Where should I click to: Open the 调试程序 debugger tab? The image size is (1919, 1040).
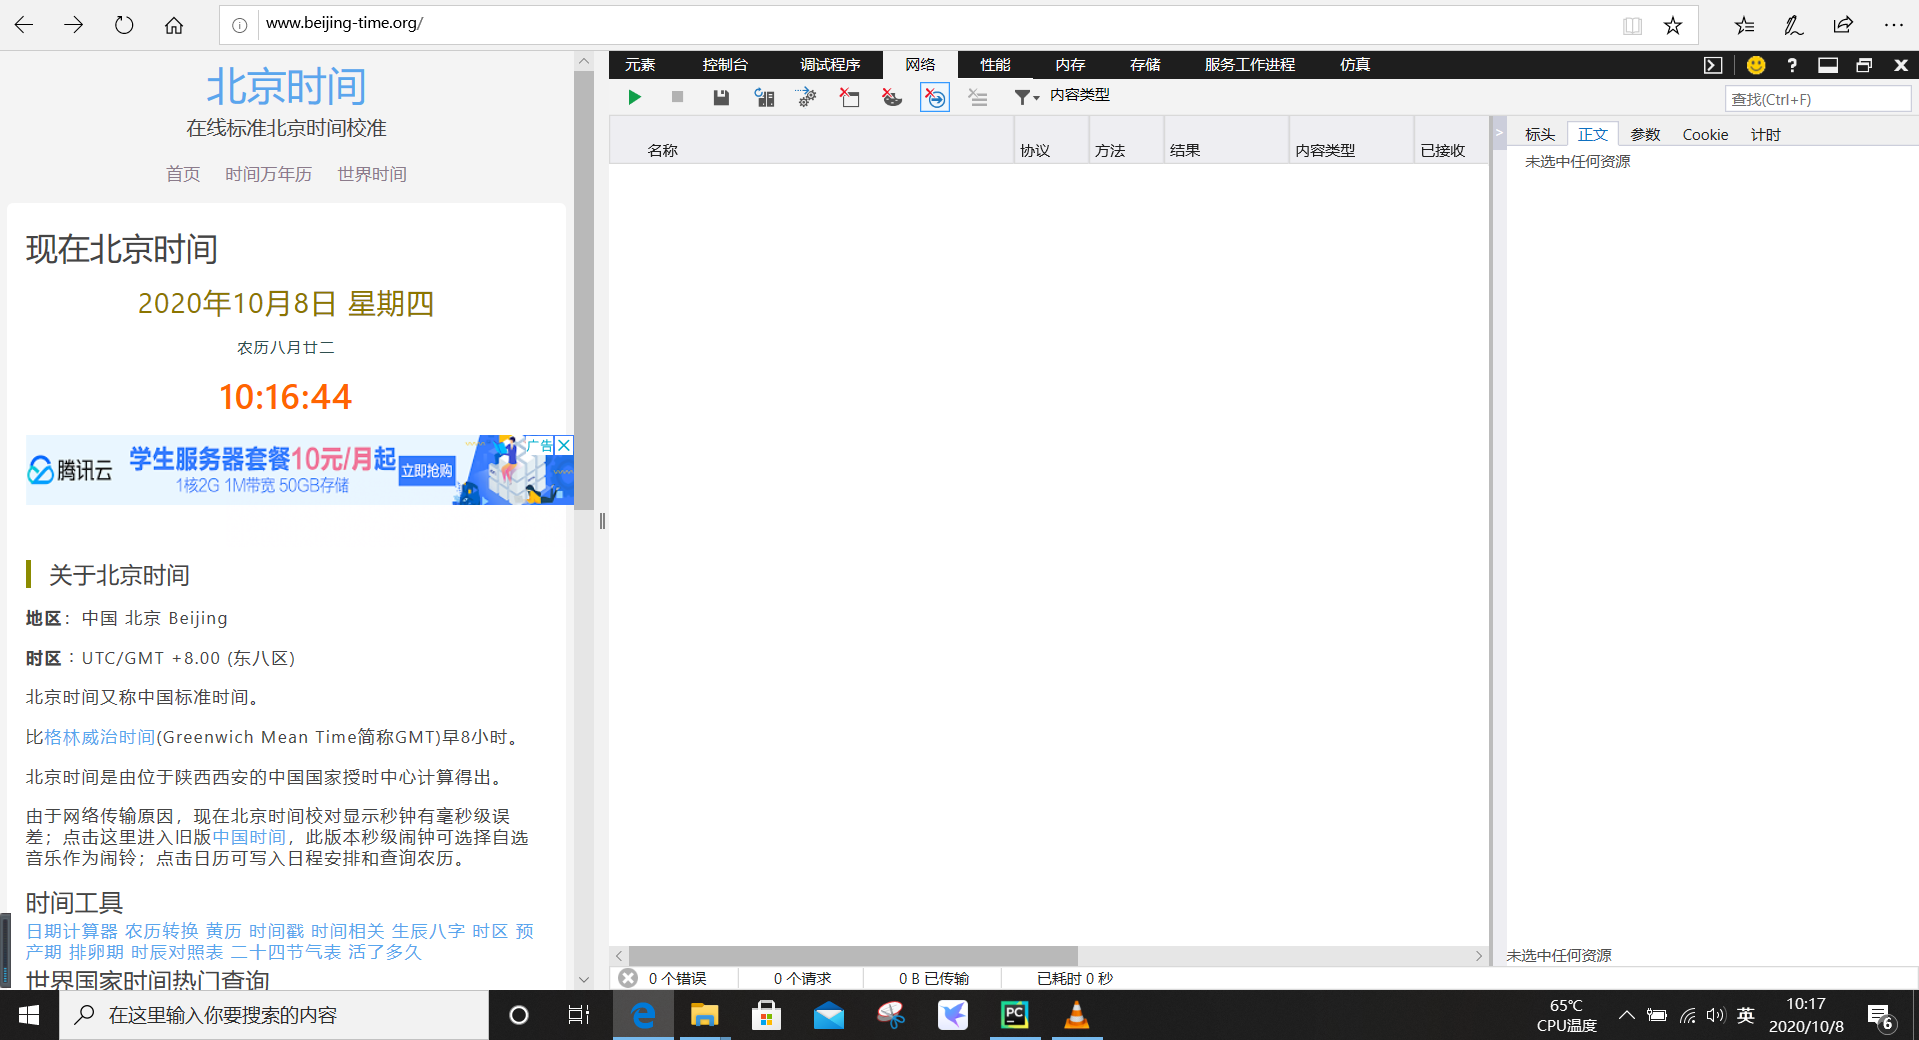(x=828, y=64)
